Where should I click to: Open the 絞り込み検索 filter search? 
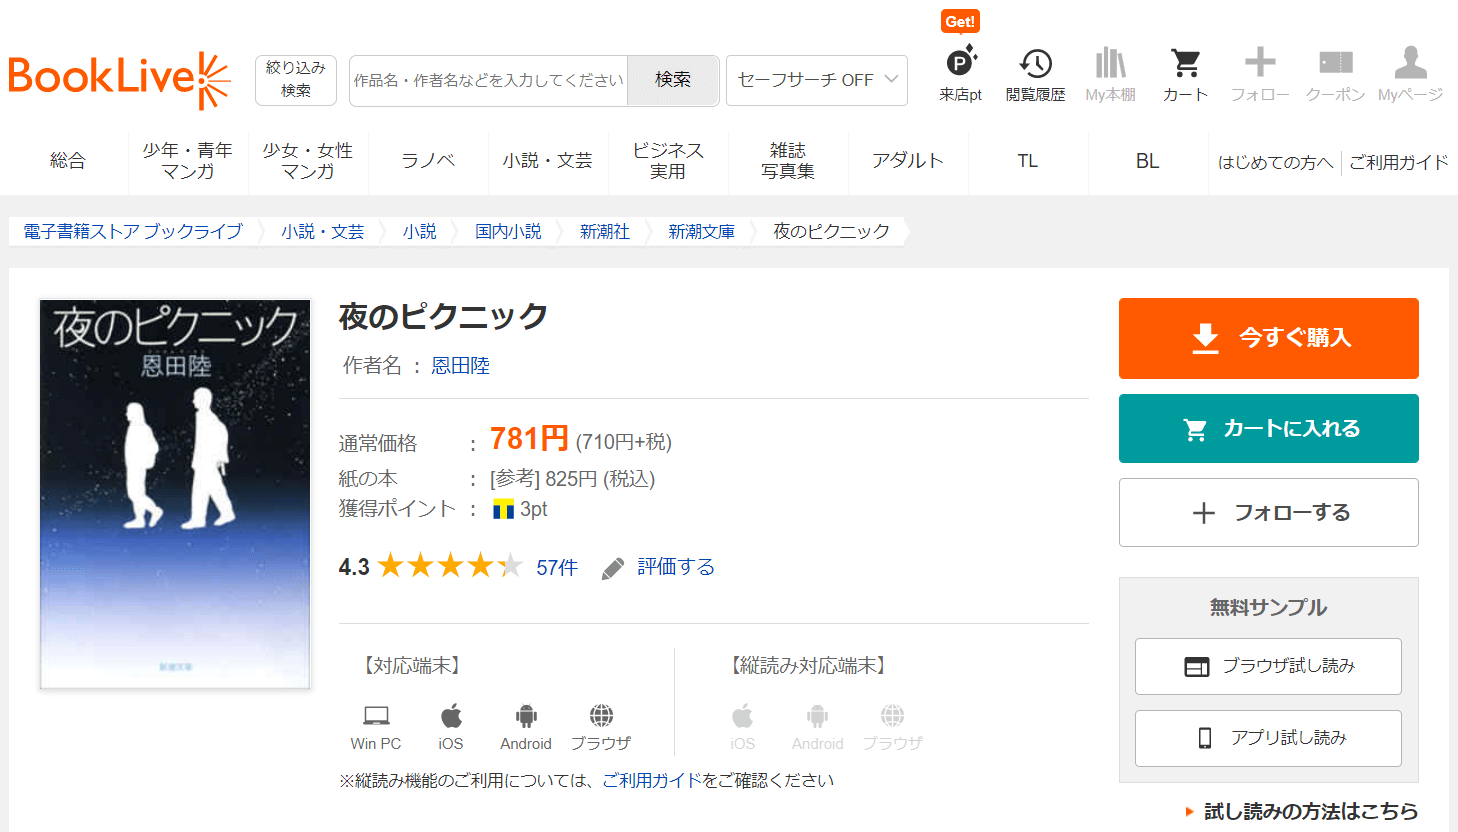click(x=295, y=80)
